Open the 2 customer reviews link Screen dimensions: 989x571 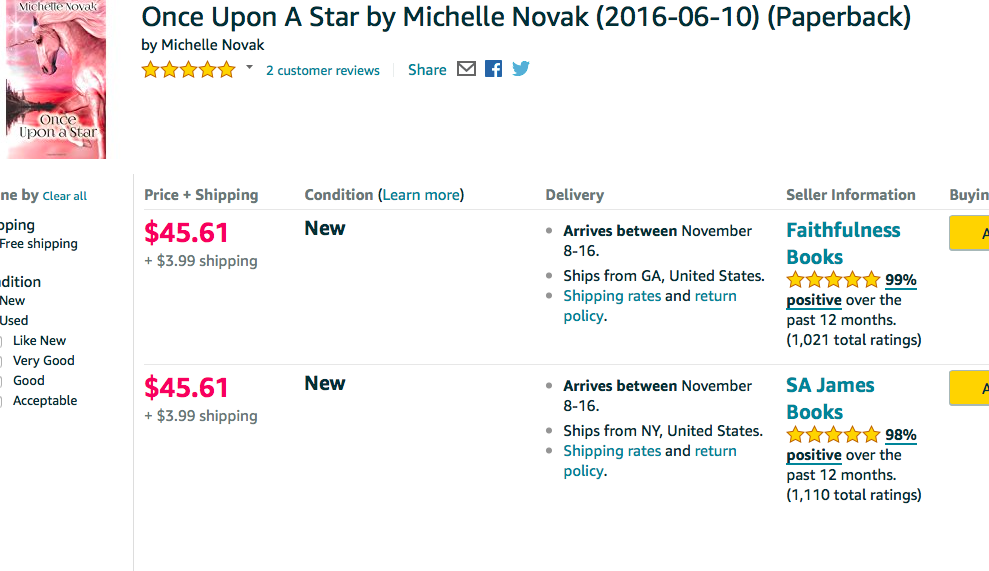323,71
